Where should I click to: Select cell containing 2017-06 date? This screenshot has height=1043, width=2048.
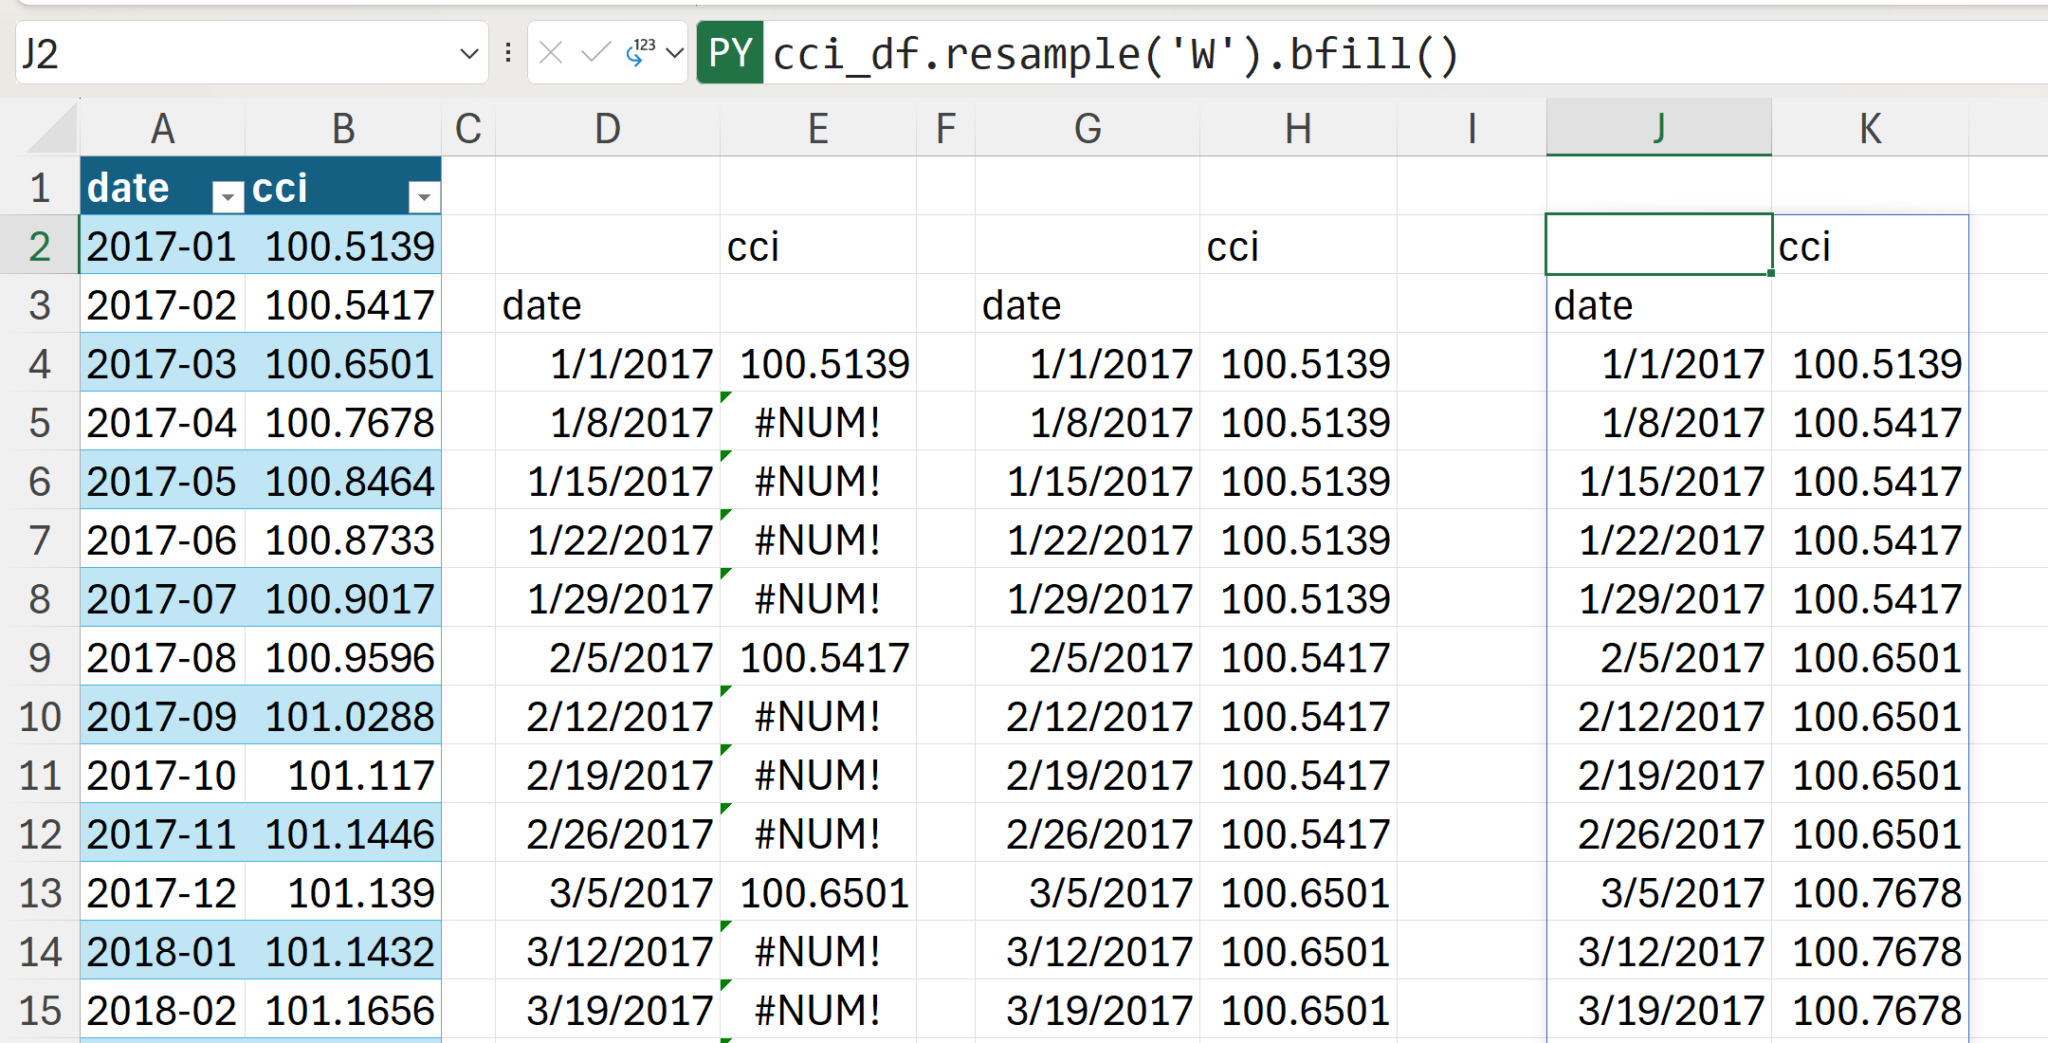coord(162,541)
